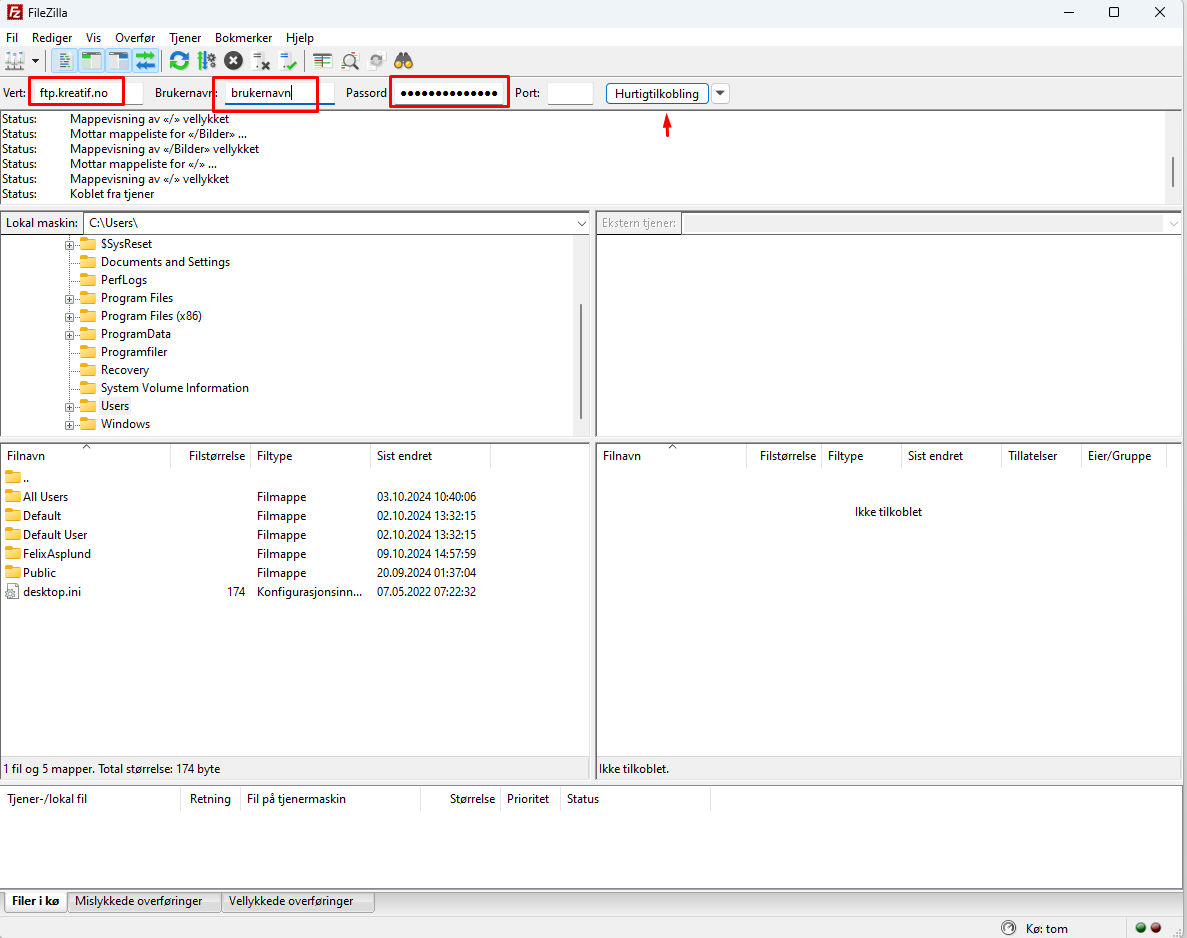Open the Tjener menu
Screen dimensions: 1187x938
pos(185,37)
